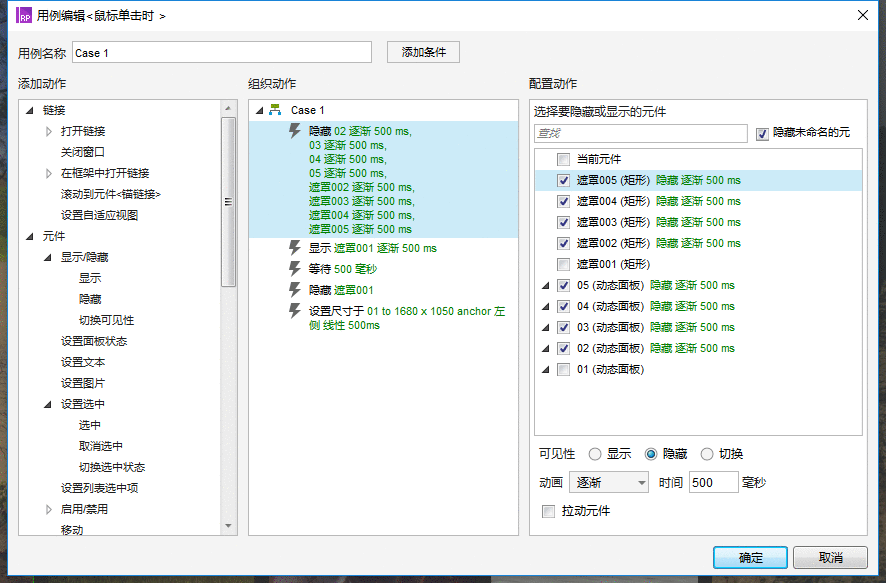
Task: Select the 隐藏 visibility radio button
Action: pos(651,454)
